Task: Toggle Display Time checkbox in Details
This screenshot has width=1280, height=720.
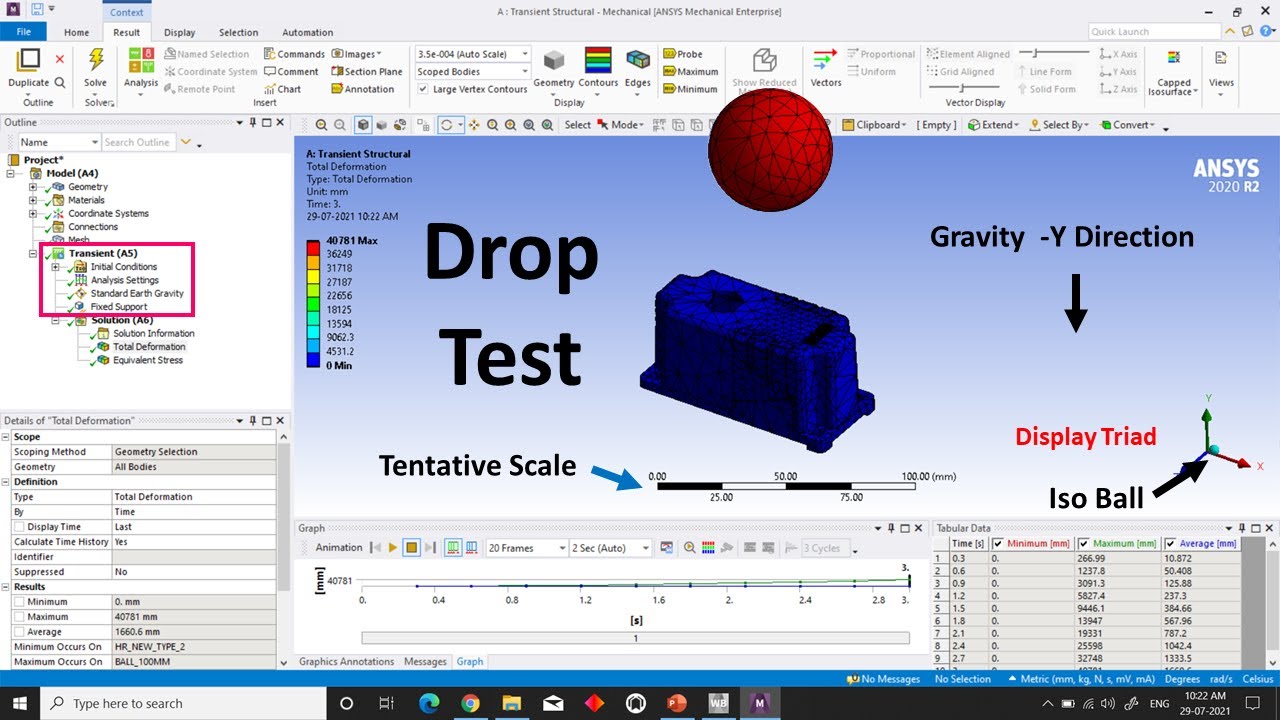Action: tap(20, 527)
